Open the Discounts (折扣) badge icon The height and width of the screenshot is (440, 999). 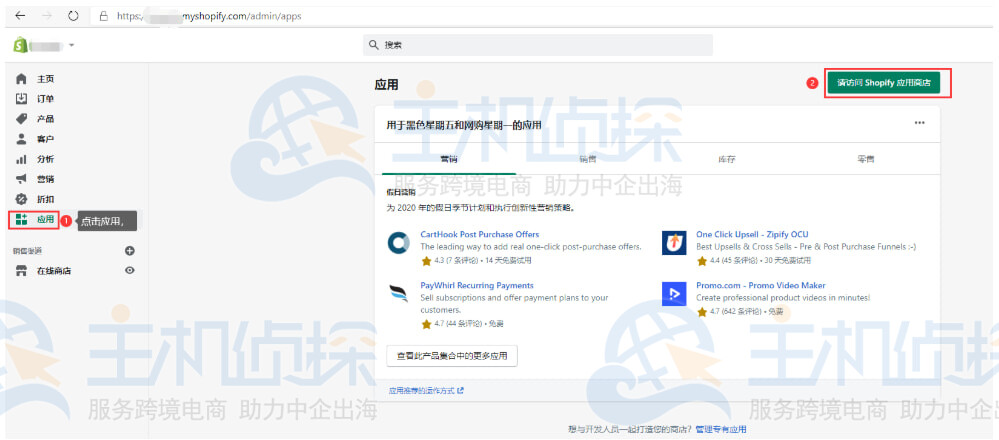pos(21,199)
